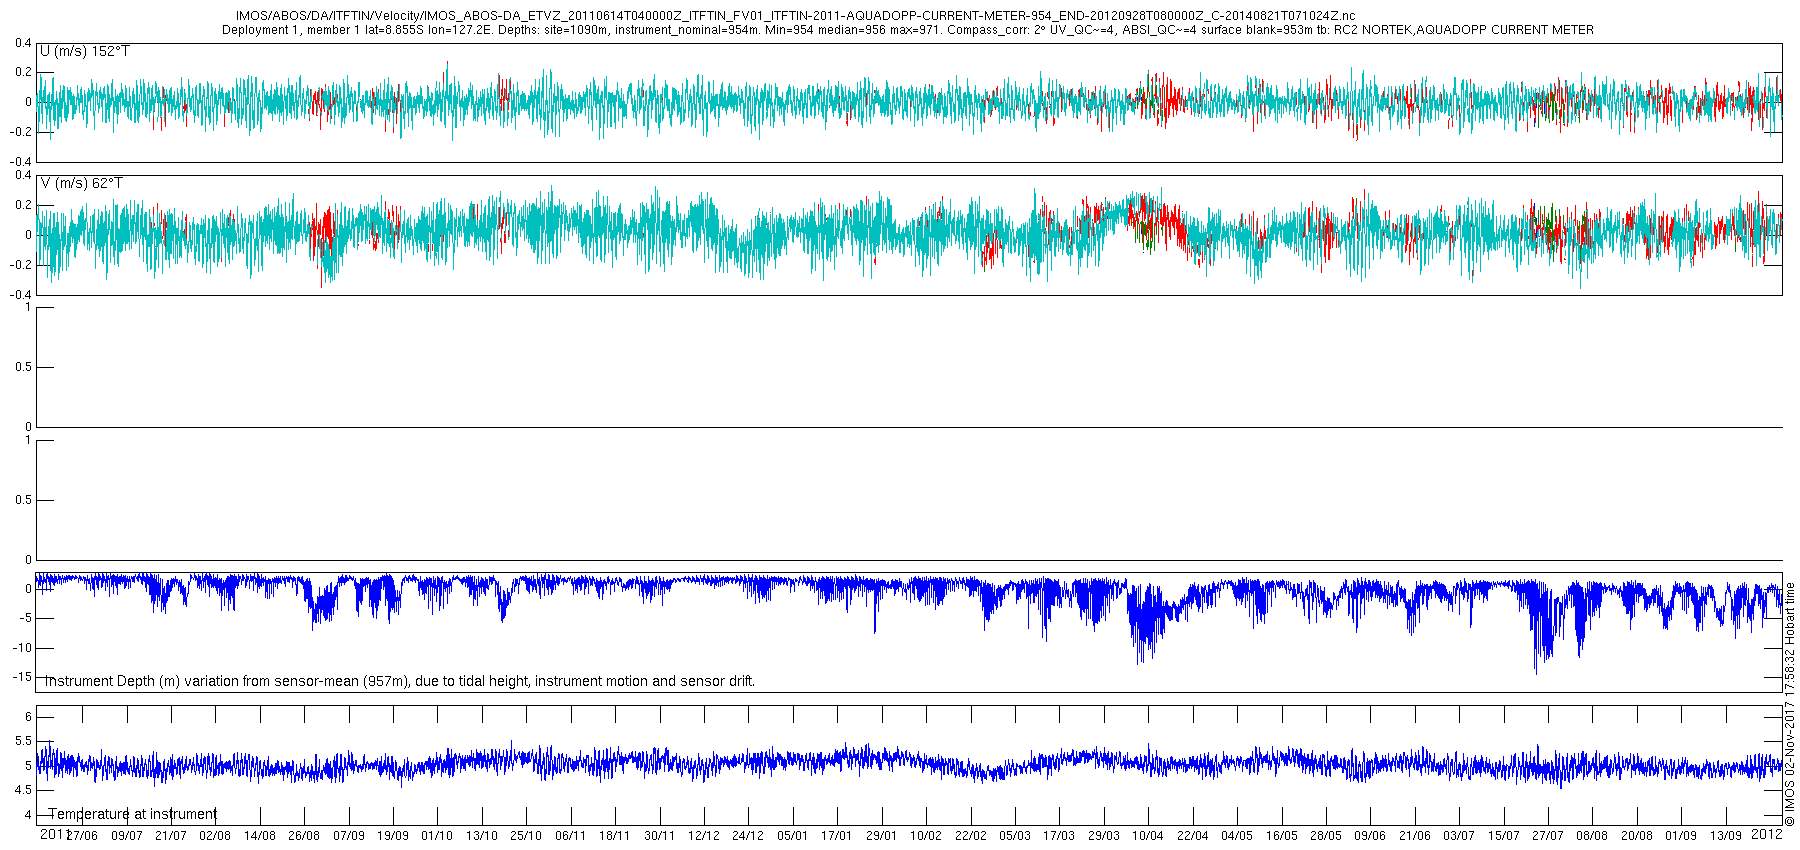Click the "01/10" date tick label
This screenshot has height=850, width=1800.
(437, 836)
